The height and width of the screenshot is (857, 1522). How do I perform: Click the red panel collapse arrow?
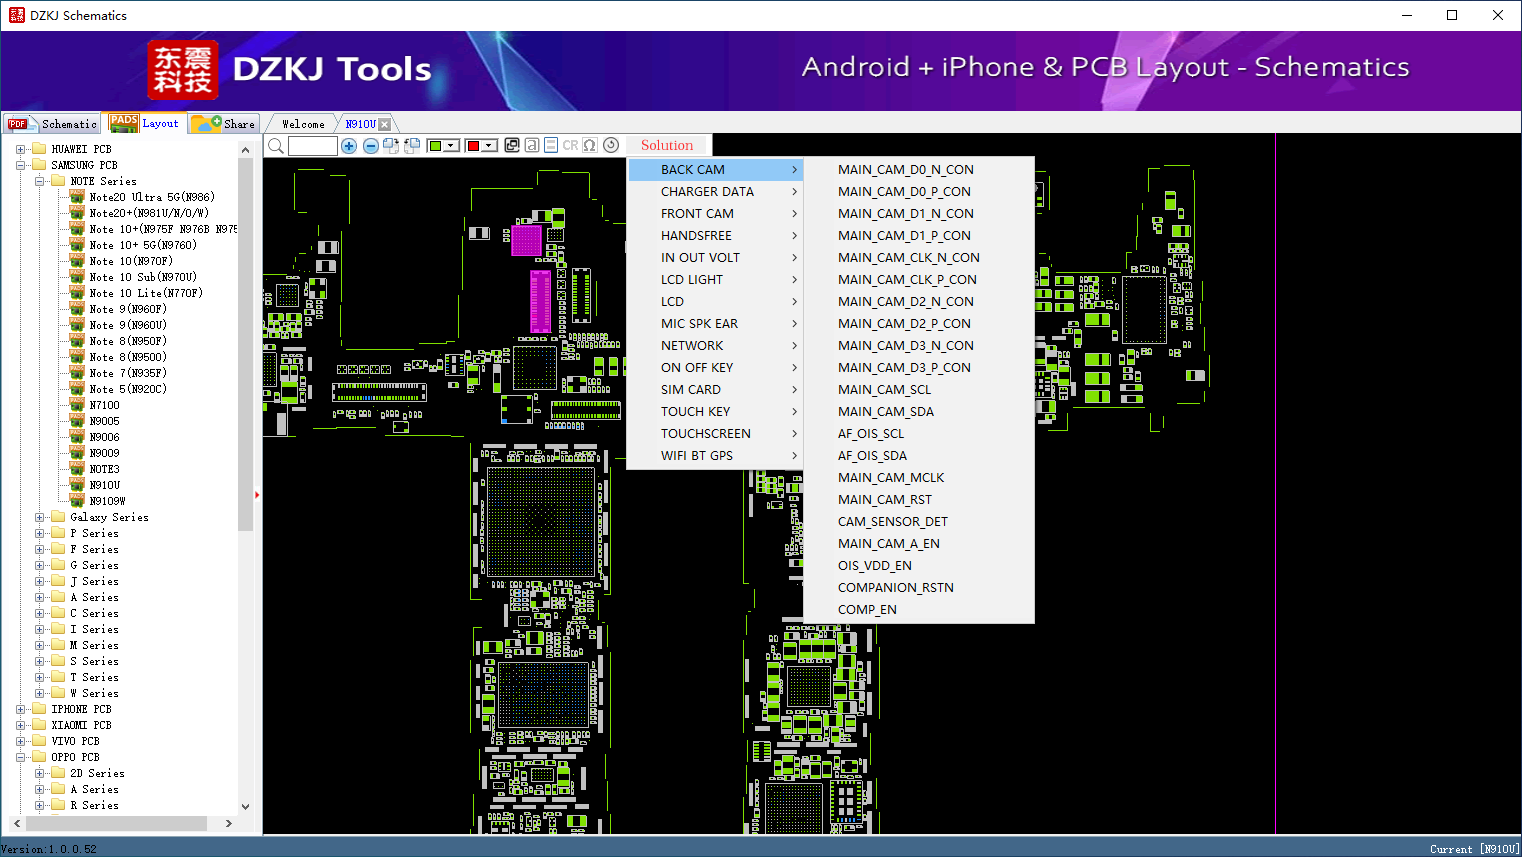[x=257, y=495]
